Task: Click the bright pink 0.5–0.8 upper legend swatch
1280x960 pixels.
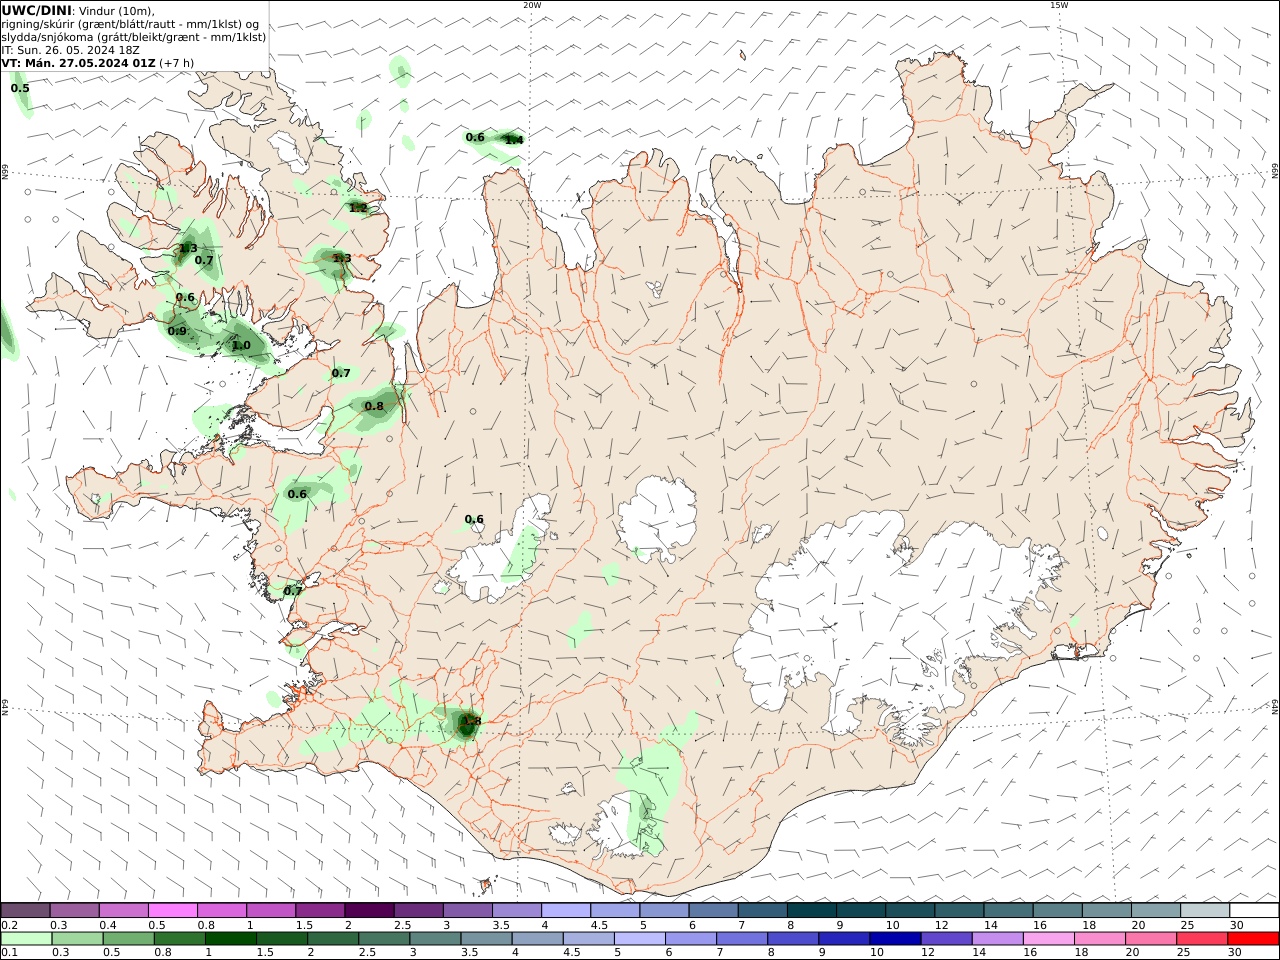Action: (172, 911)
